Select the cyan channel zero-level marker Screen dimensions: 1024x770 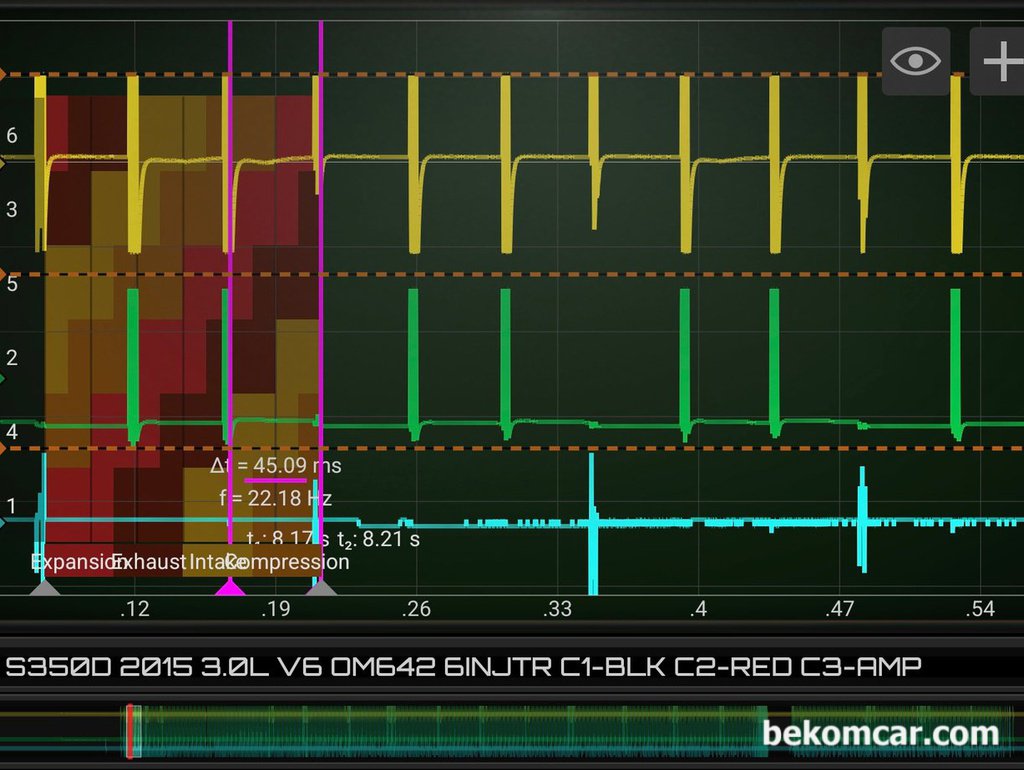click(3, 522)
